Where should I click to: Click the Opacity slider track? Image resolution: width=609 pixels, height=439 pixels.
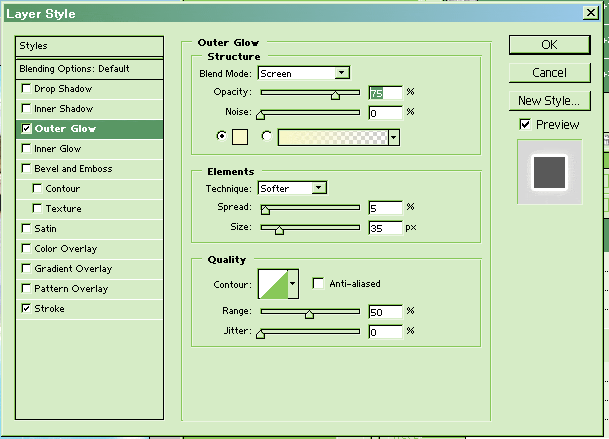point(310,92)
